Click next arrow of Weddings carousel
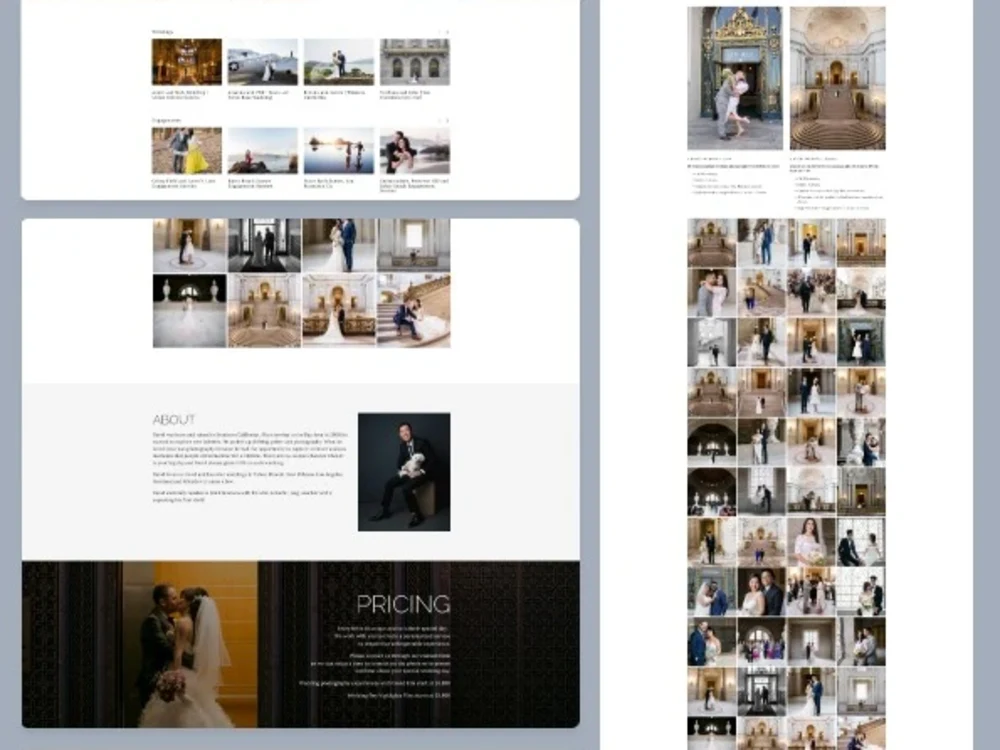 click(447, 32)
